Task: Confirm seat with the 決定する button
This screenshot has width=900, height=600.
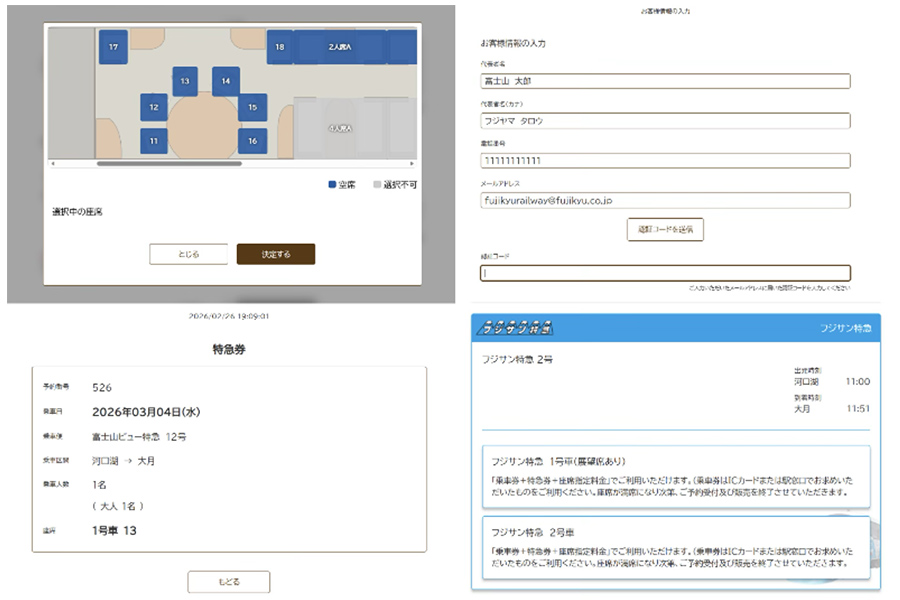Action: 275,254
